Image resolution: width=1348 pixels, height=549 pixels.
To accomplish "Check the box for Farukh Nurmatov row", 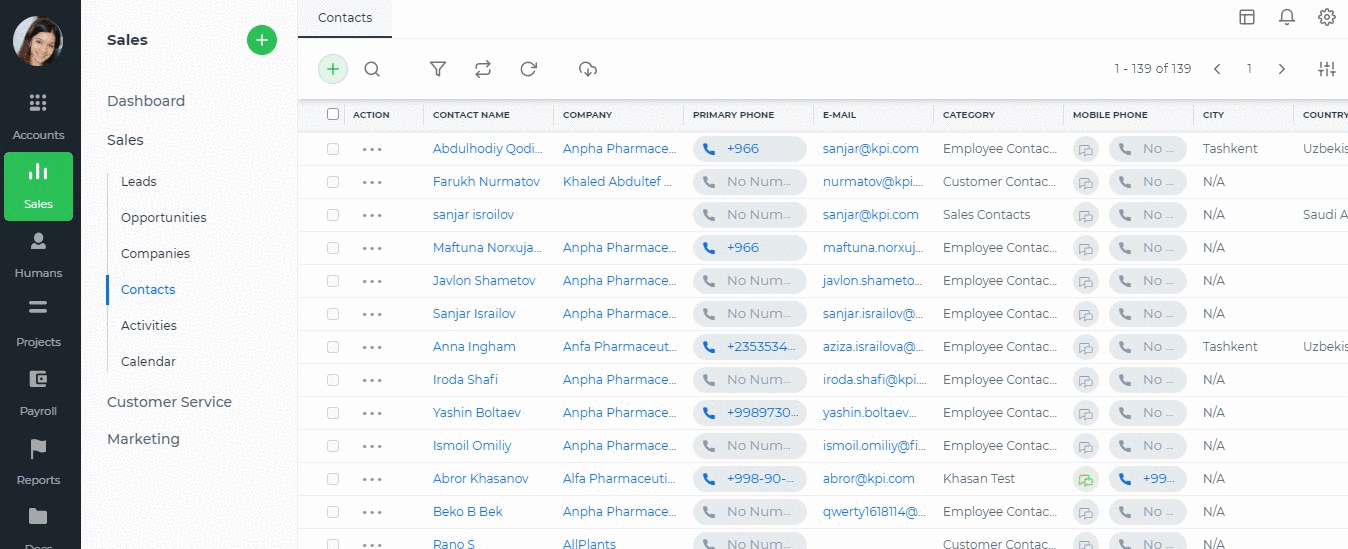I will [x=333, y=182].
